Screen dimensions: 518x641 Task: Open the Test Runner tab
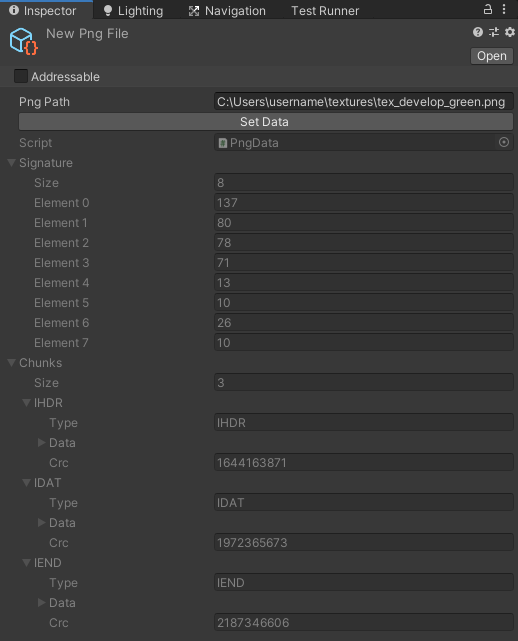[x=325, y=11]
